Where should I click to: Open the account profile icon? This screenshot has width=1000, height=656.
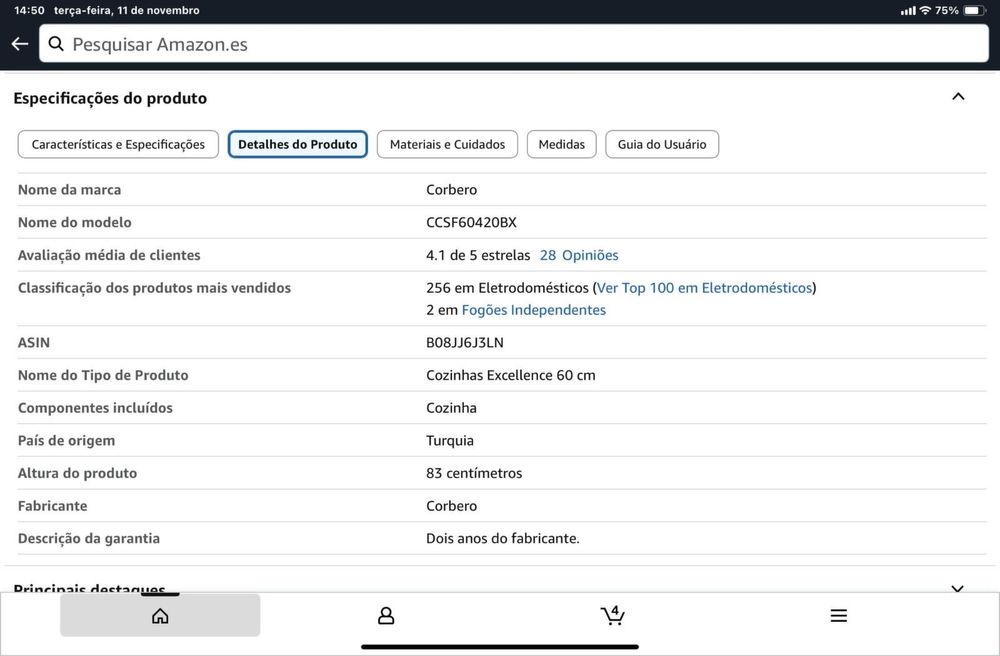click(386, 615)
